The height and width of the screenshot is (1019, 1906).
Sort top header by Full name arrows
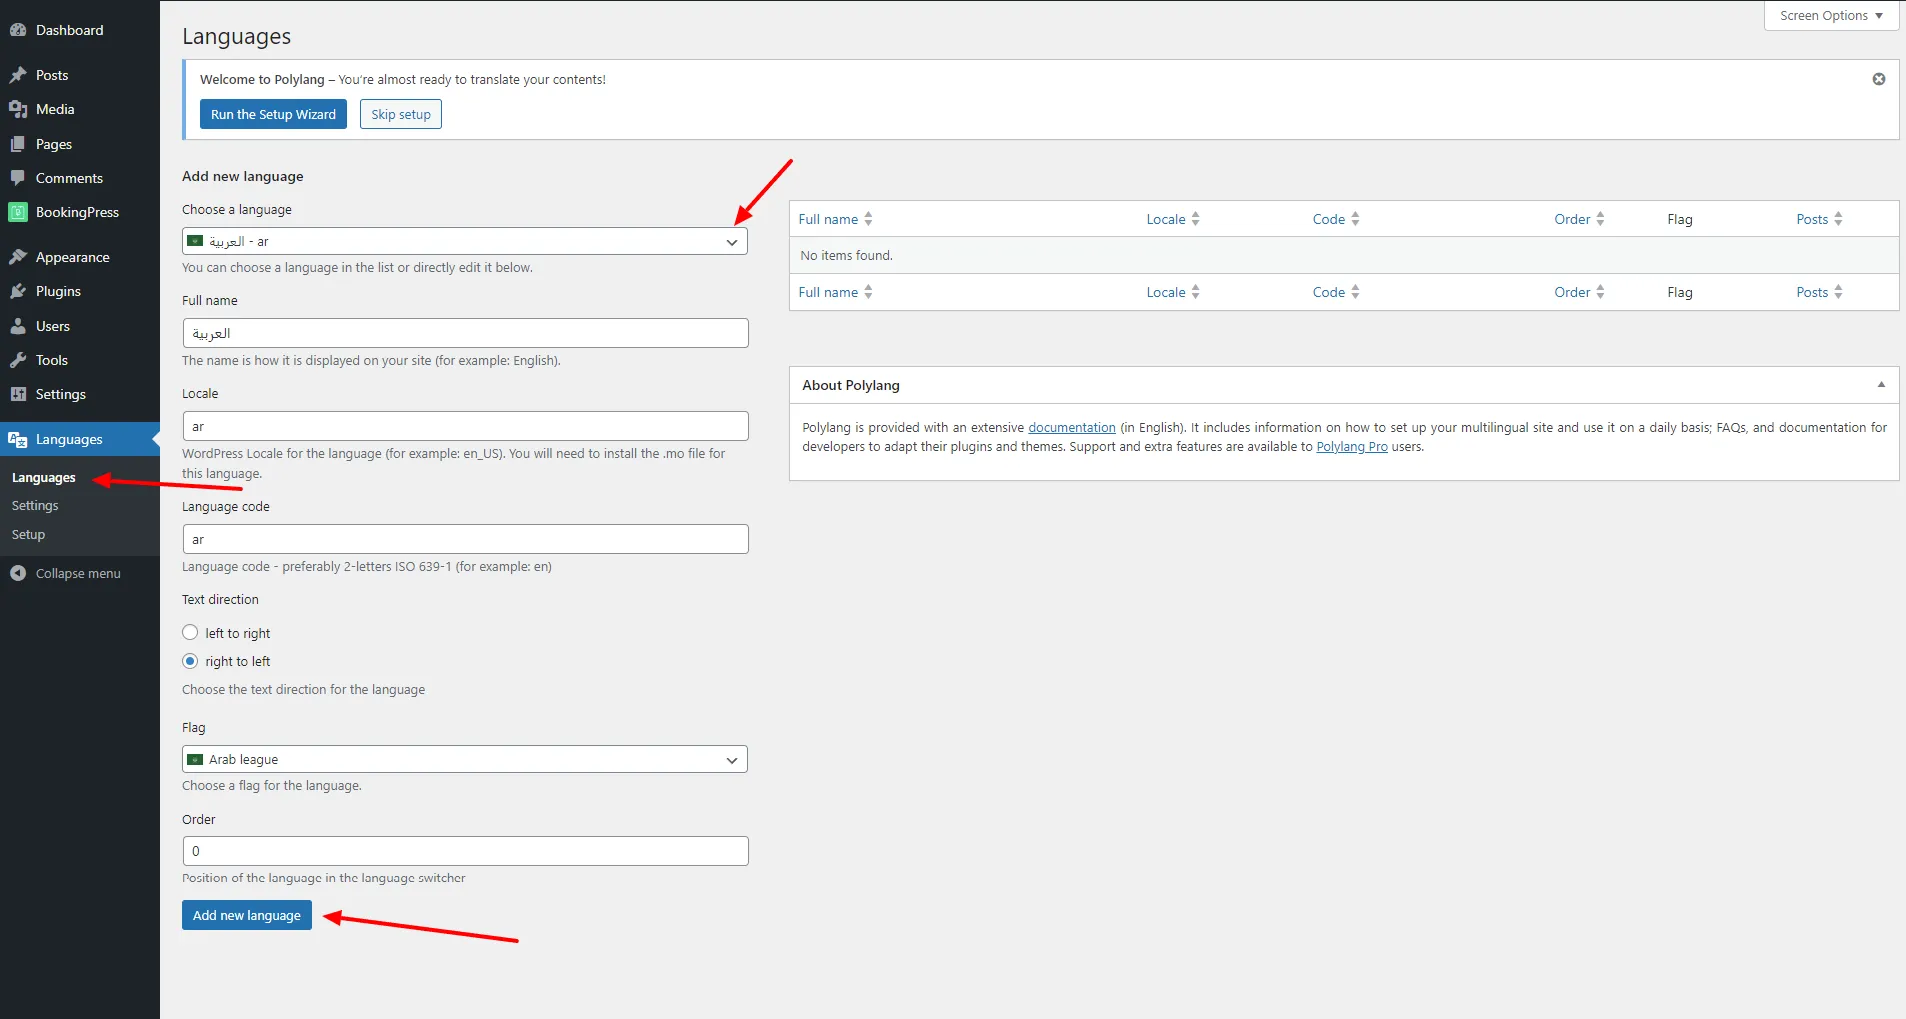868,219
